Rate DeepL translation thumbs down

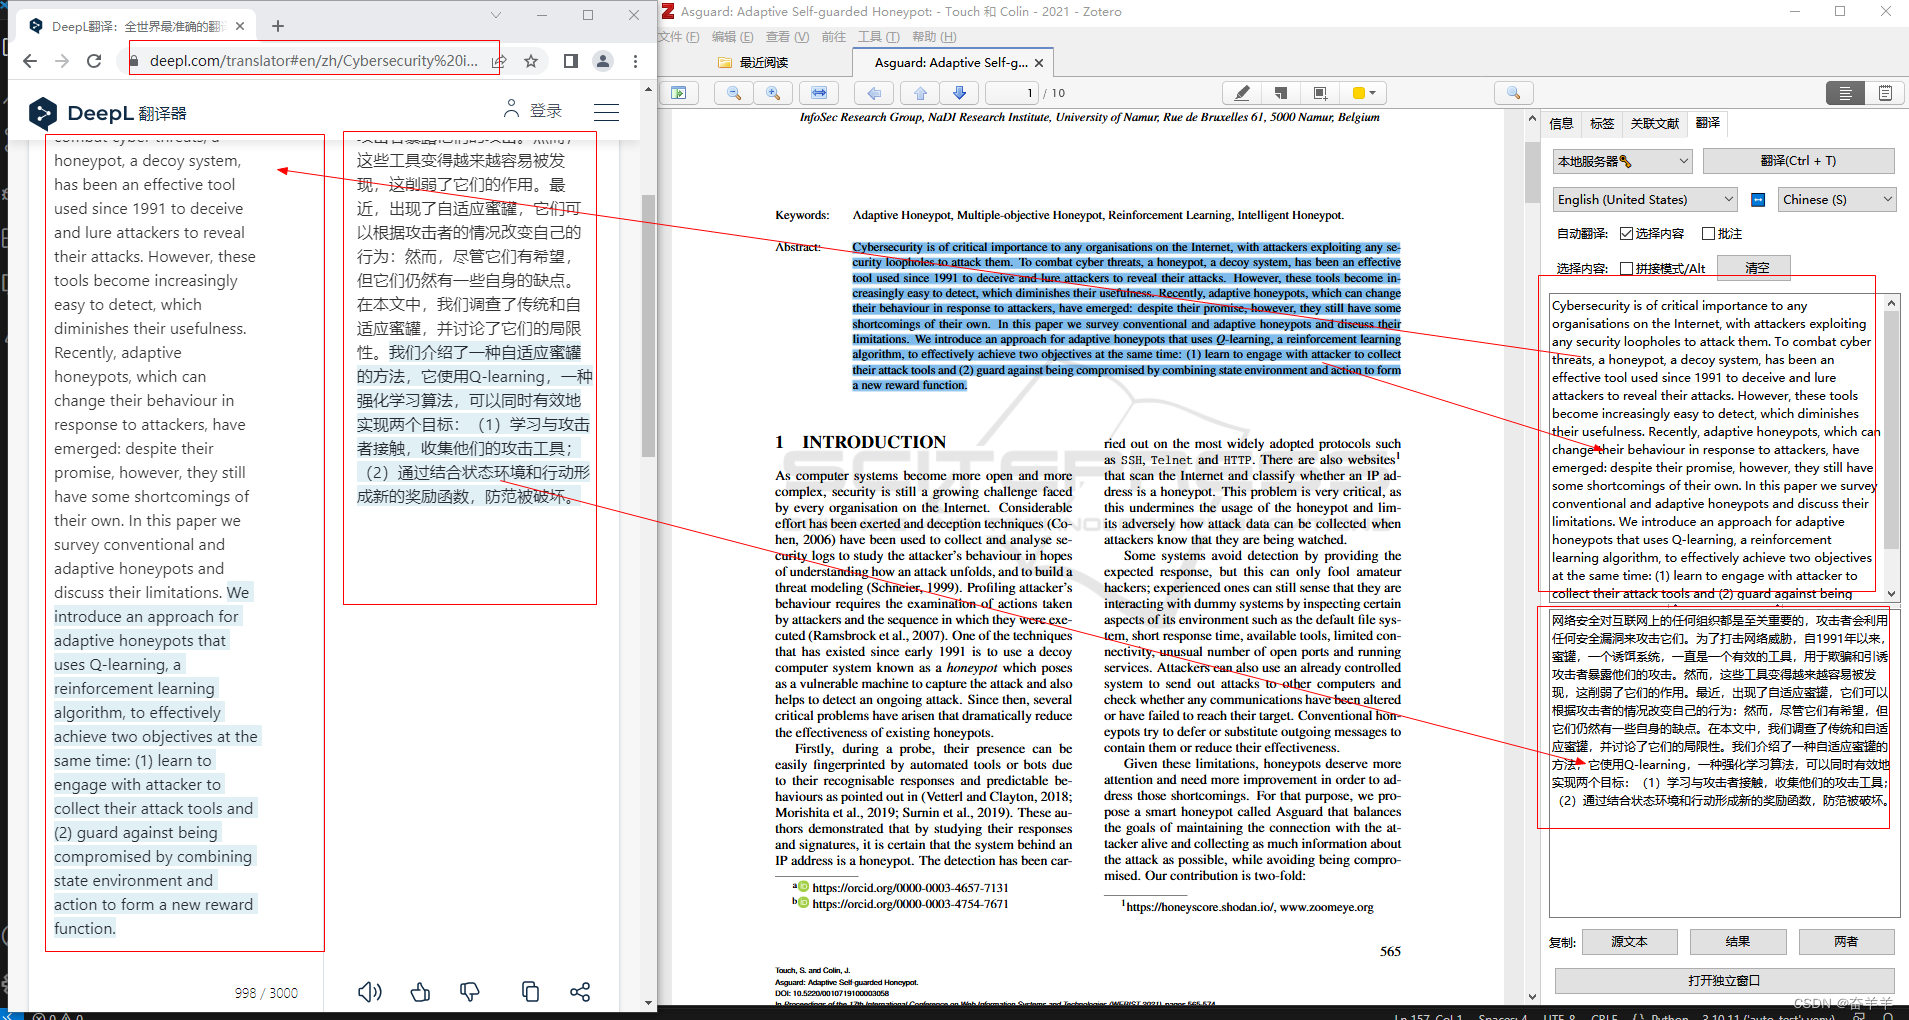(x=469, y=991)
